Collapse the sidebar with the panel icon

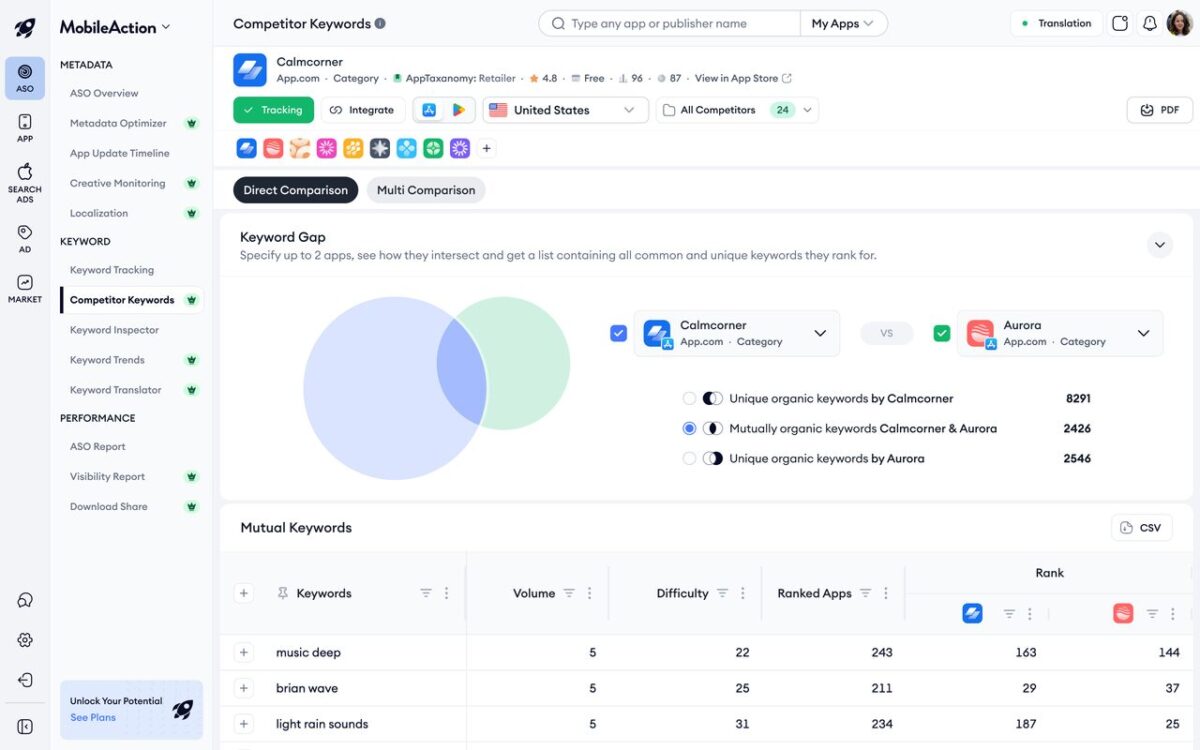[x=25, y=727]
